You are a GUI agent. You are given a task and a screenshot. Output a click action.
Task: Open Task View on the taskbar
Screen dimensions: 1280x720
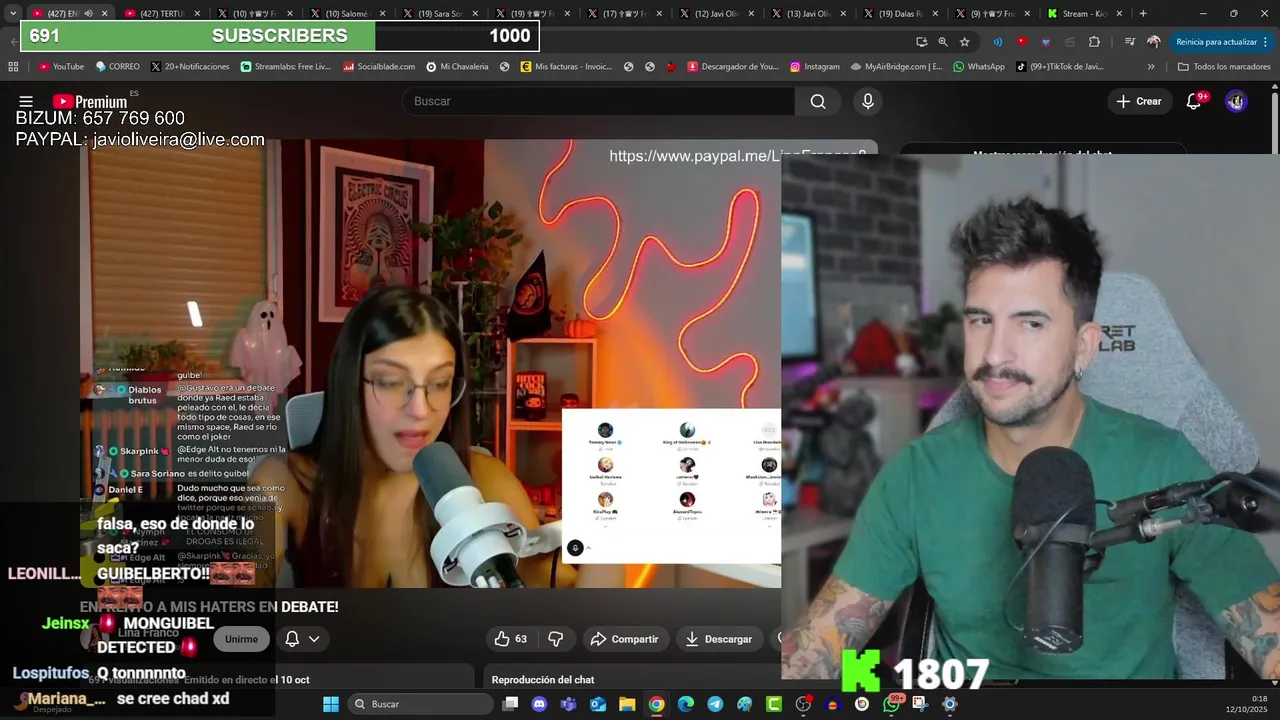510,704
